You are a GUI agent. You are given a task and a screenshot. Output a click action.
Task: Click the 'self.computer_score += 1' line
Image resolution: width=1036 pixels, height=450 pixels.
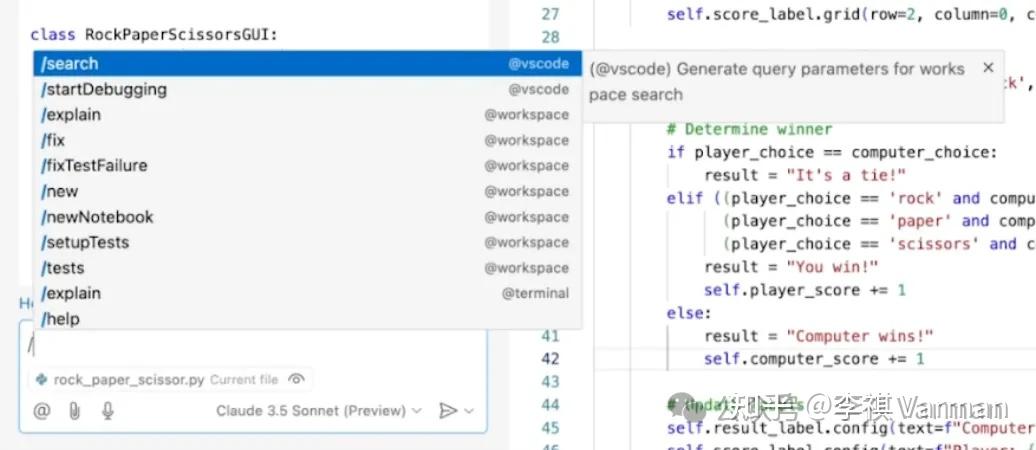[x=814, y=359]
